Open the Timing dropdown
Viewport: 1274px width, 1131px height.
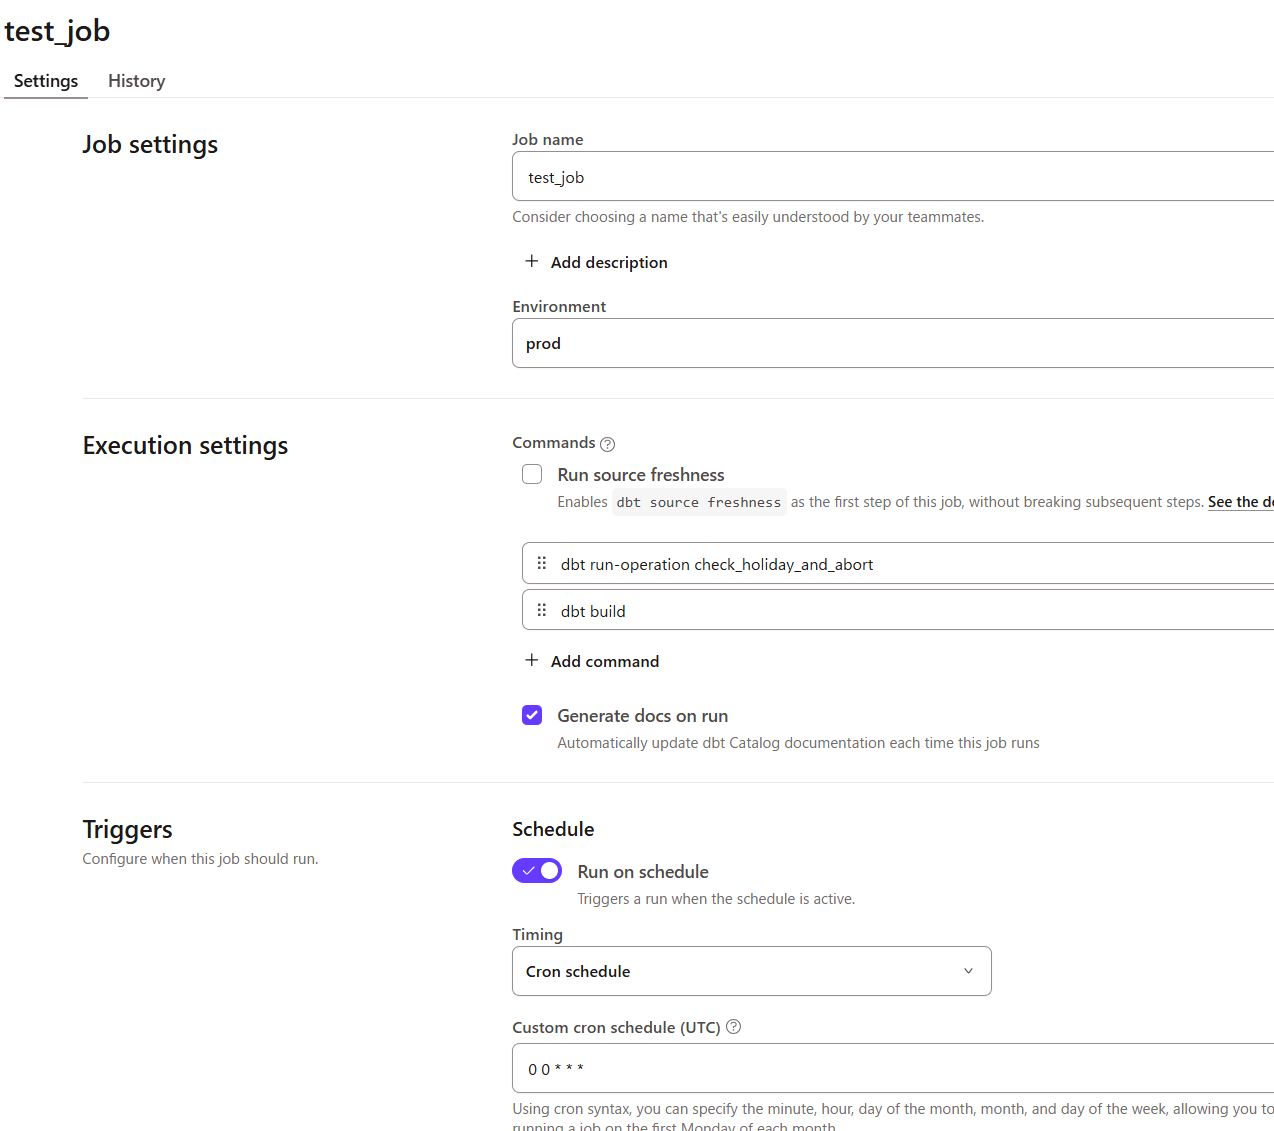[x=751, y=971]
